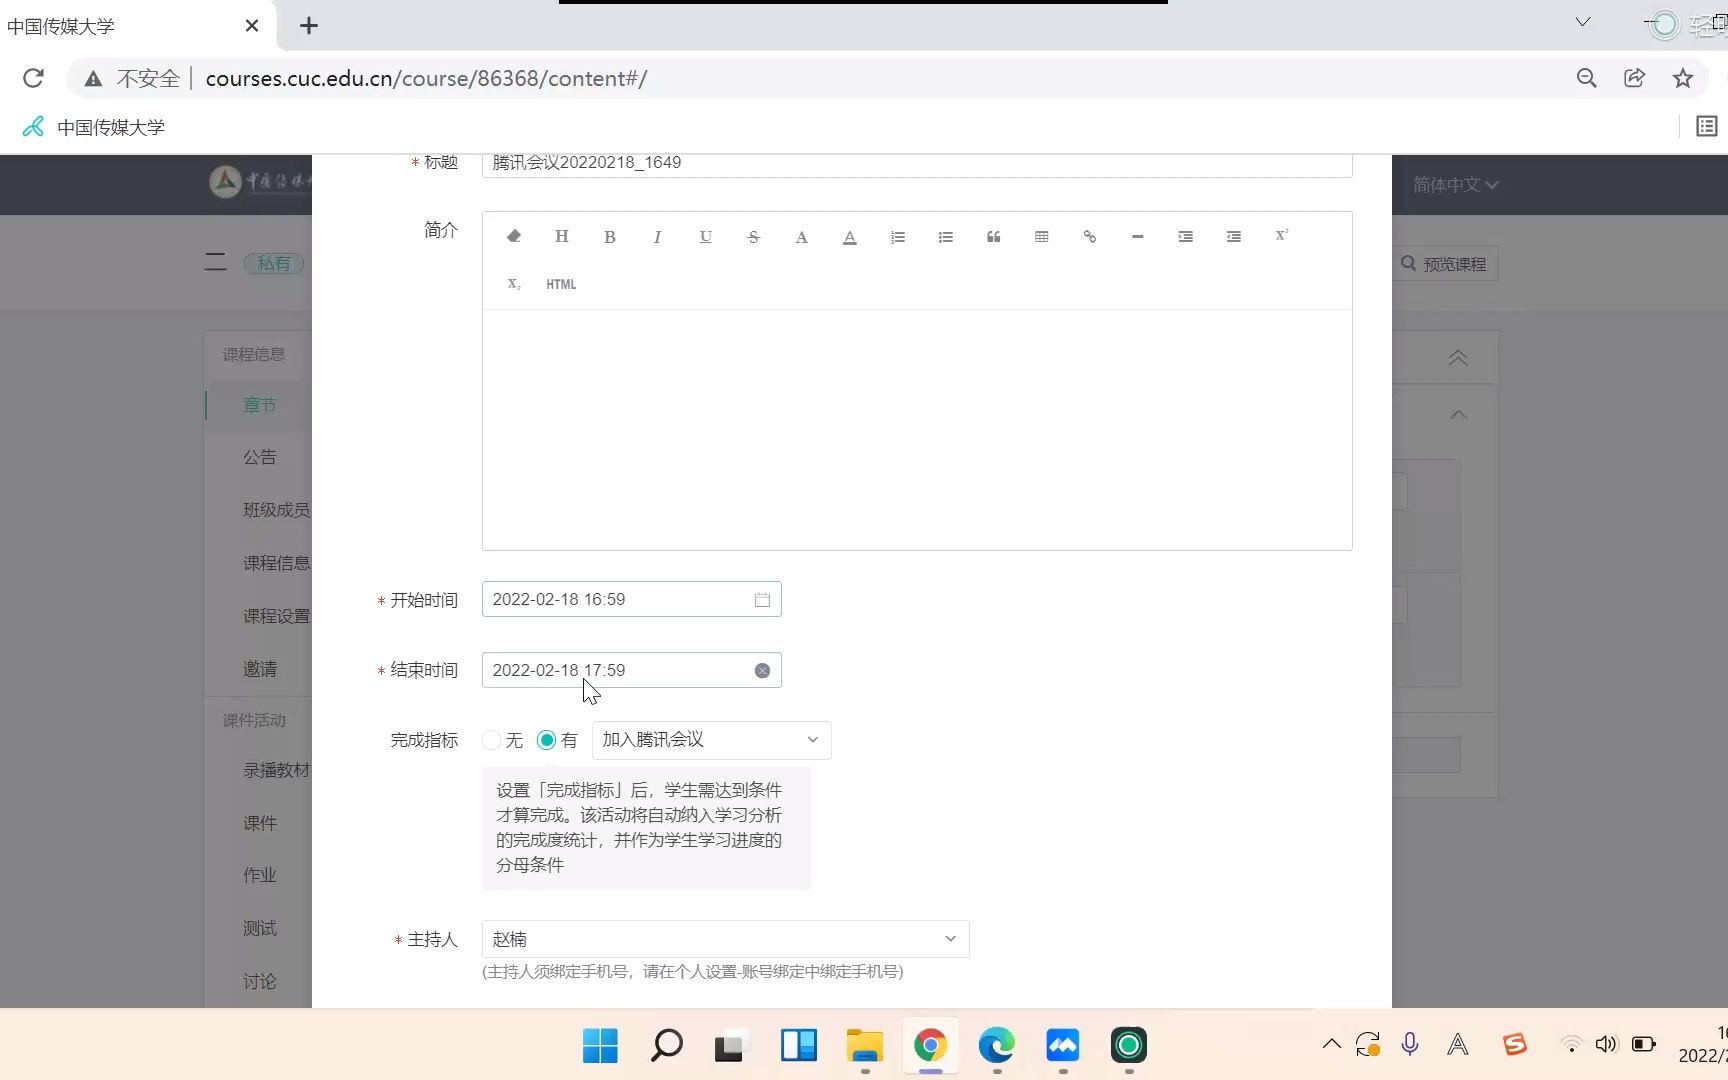The image size is (1728, 1080).
Task: Open File Explorer from taskbar
Action: click(865, 1046)
